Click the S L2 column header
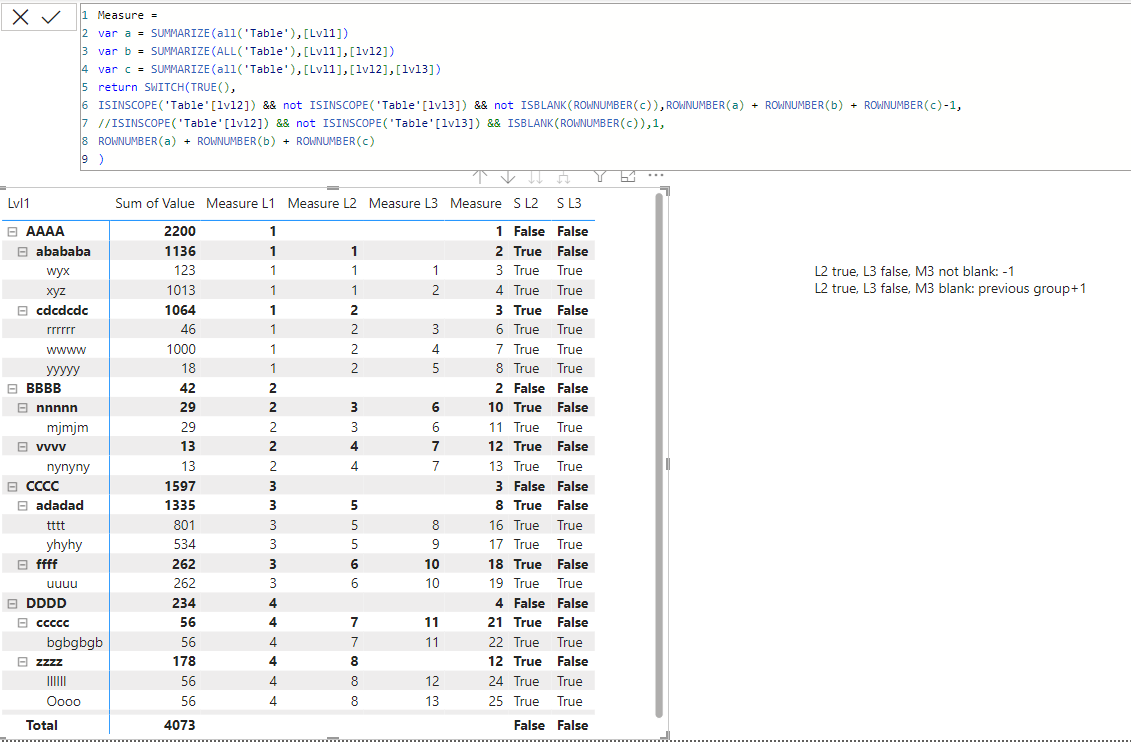The width and height of the screenshot is (1131, 745). (x=526, y=203)
